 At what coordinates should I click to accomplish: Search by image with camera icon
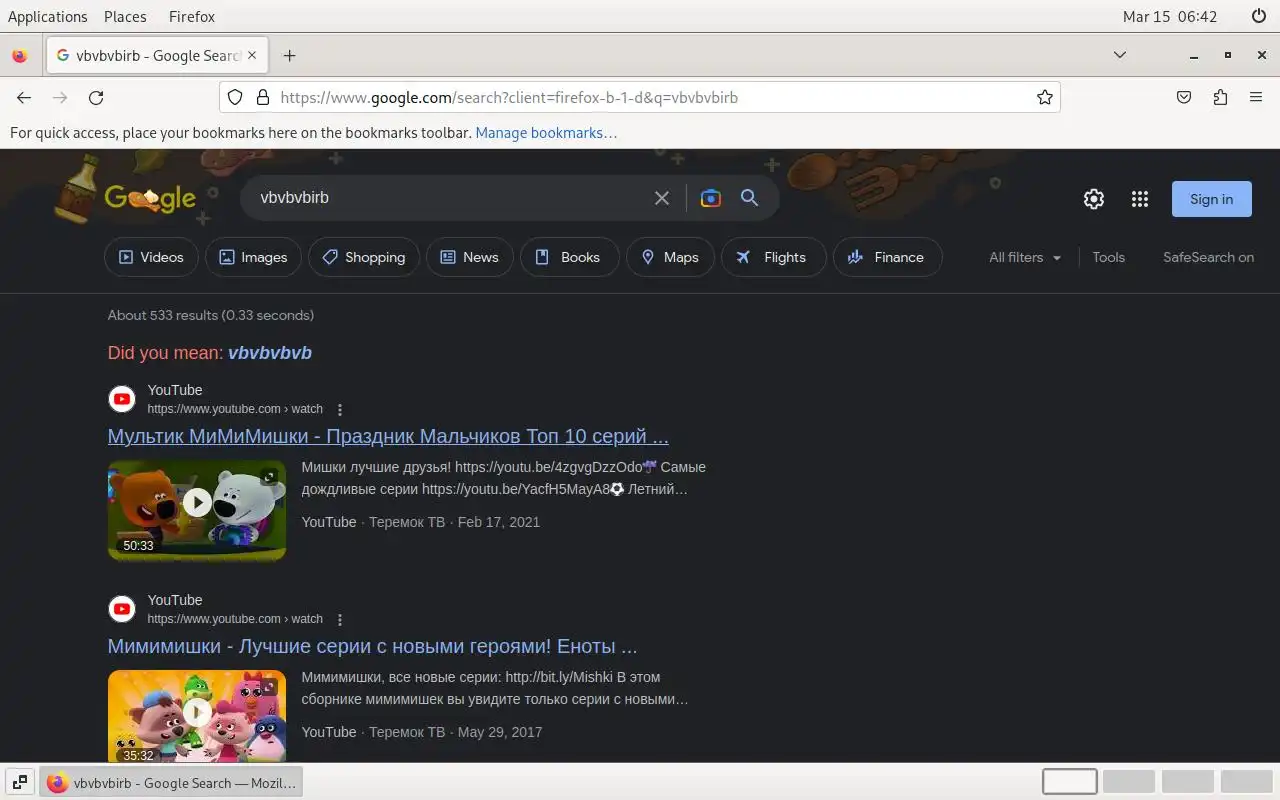click(711, 198)
